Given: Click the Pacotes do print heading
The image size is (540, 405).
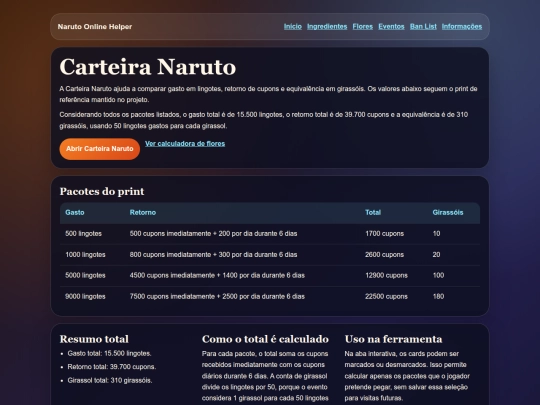Looking at the screenshot, I should [x=102, y=191].
